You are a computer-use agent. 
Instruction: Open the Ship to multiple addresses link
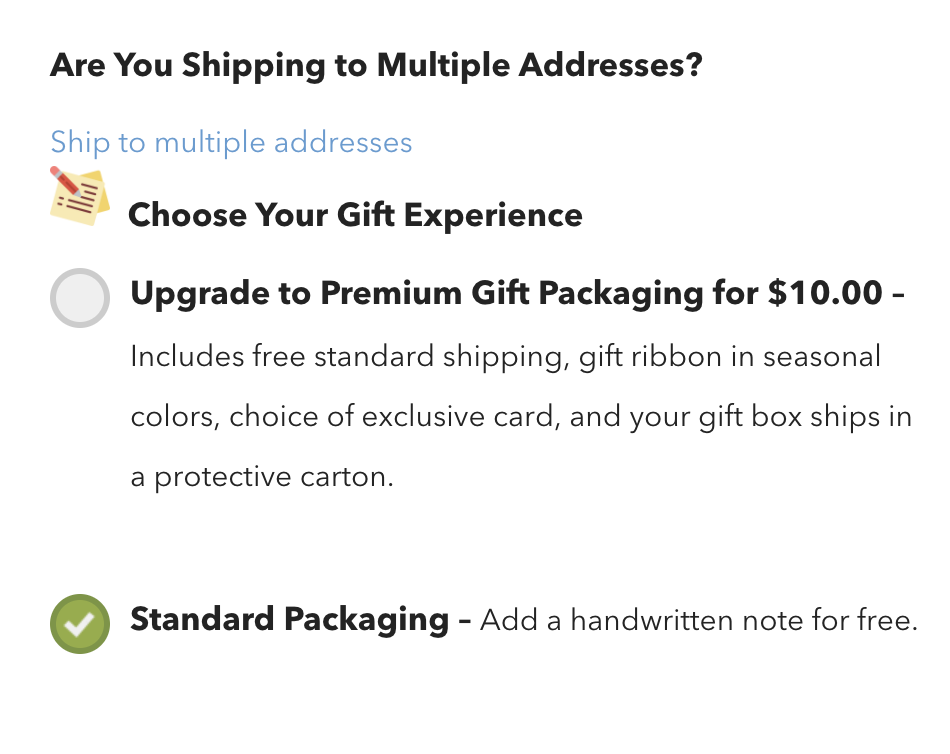(x=231, y=142)
